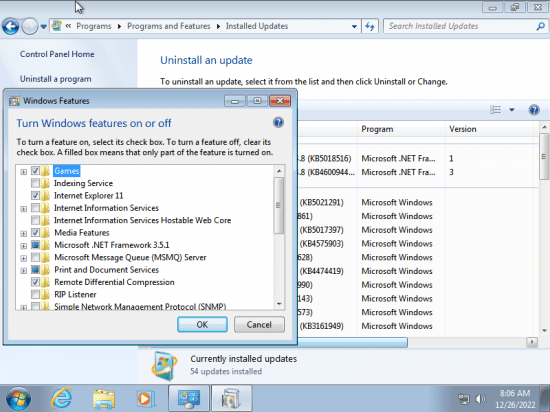Select Installed Updates breadcrumb
The width and height of the screenshot is (550, 412).
tap(257, 26)
